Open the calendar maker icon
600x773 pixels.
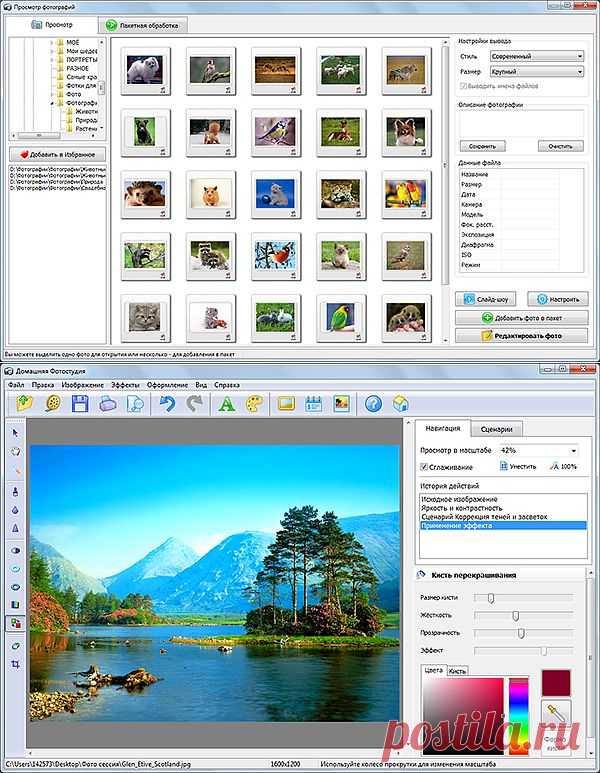point(314,404)
